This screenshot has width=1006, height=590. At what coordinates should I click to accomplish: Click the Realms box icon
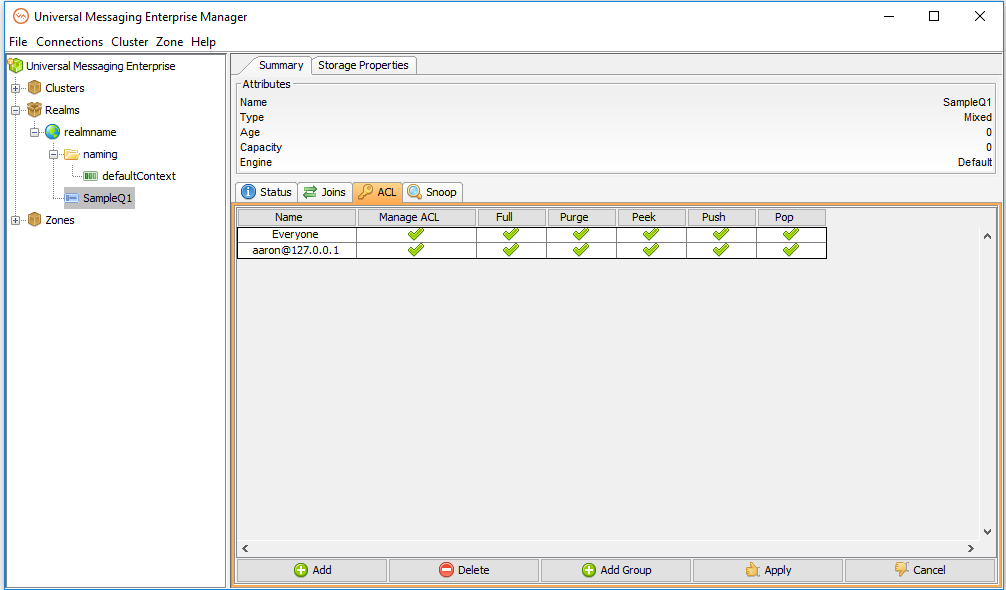pos(35,110)
